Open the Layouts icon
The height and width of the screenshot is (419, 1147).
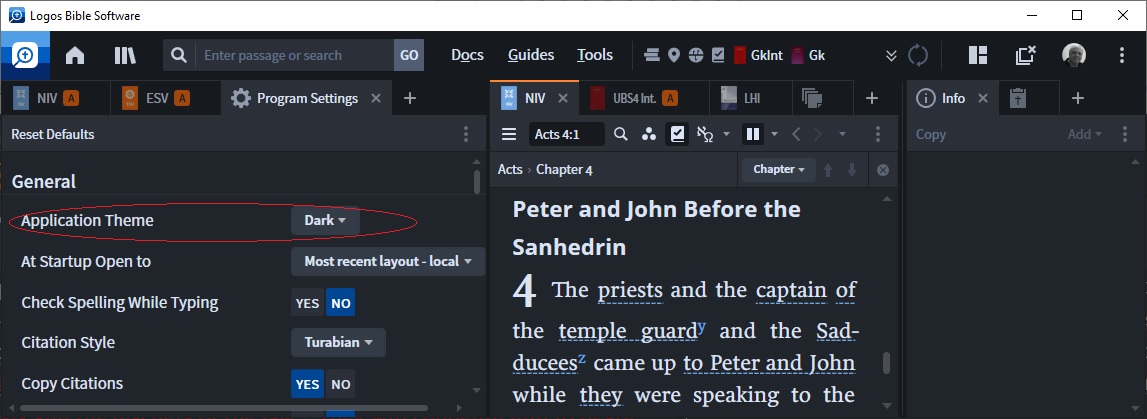coord(977,56)
